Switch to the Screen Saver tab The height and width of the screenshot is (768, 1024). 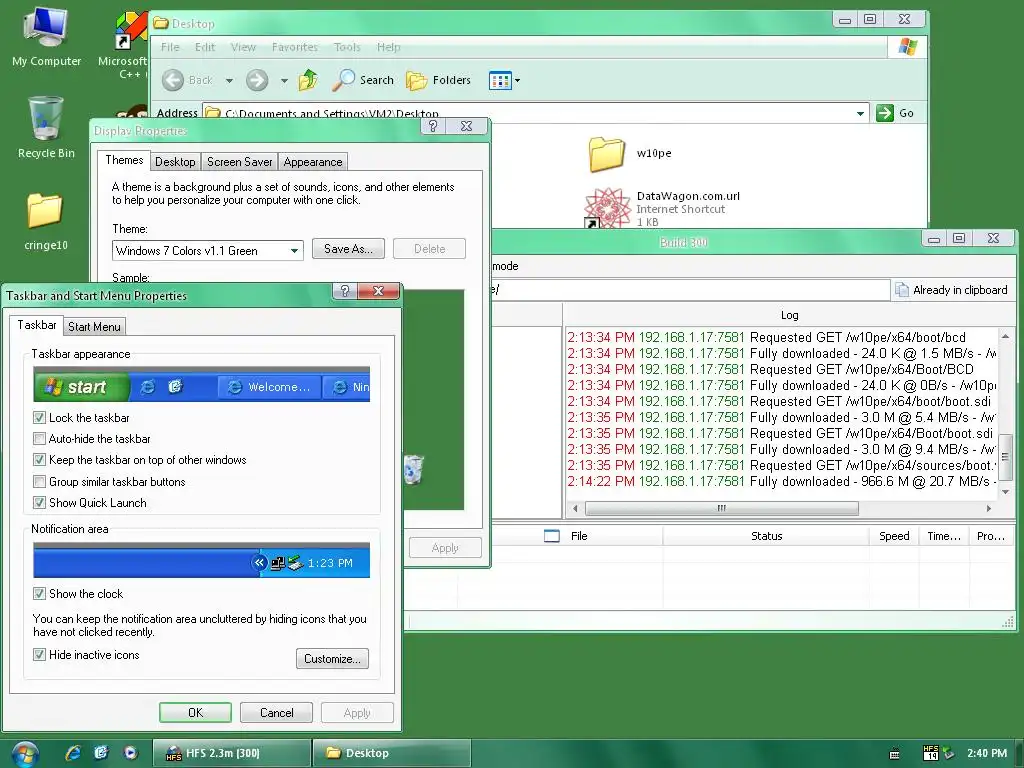coord(240,162)
